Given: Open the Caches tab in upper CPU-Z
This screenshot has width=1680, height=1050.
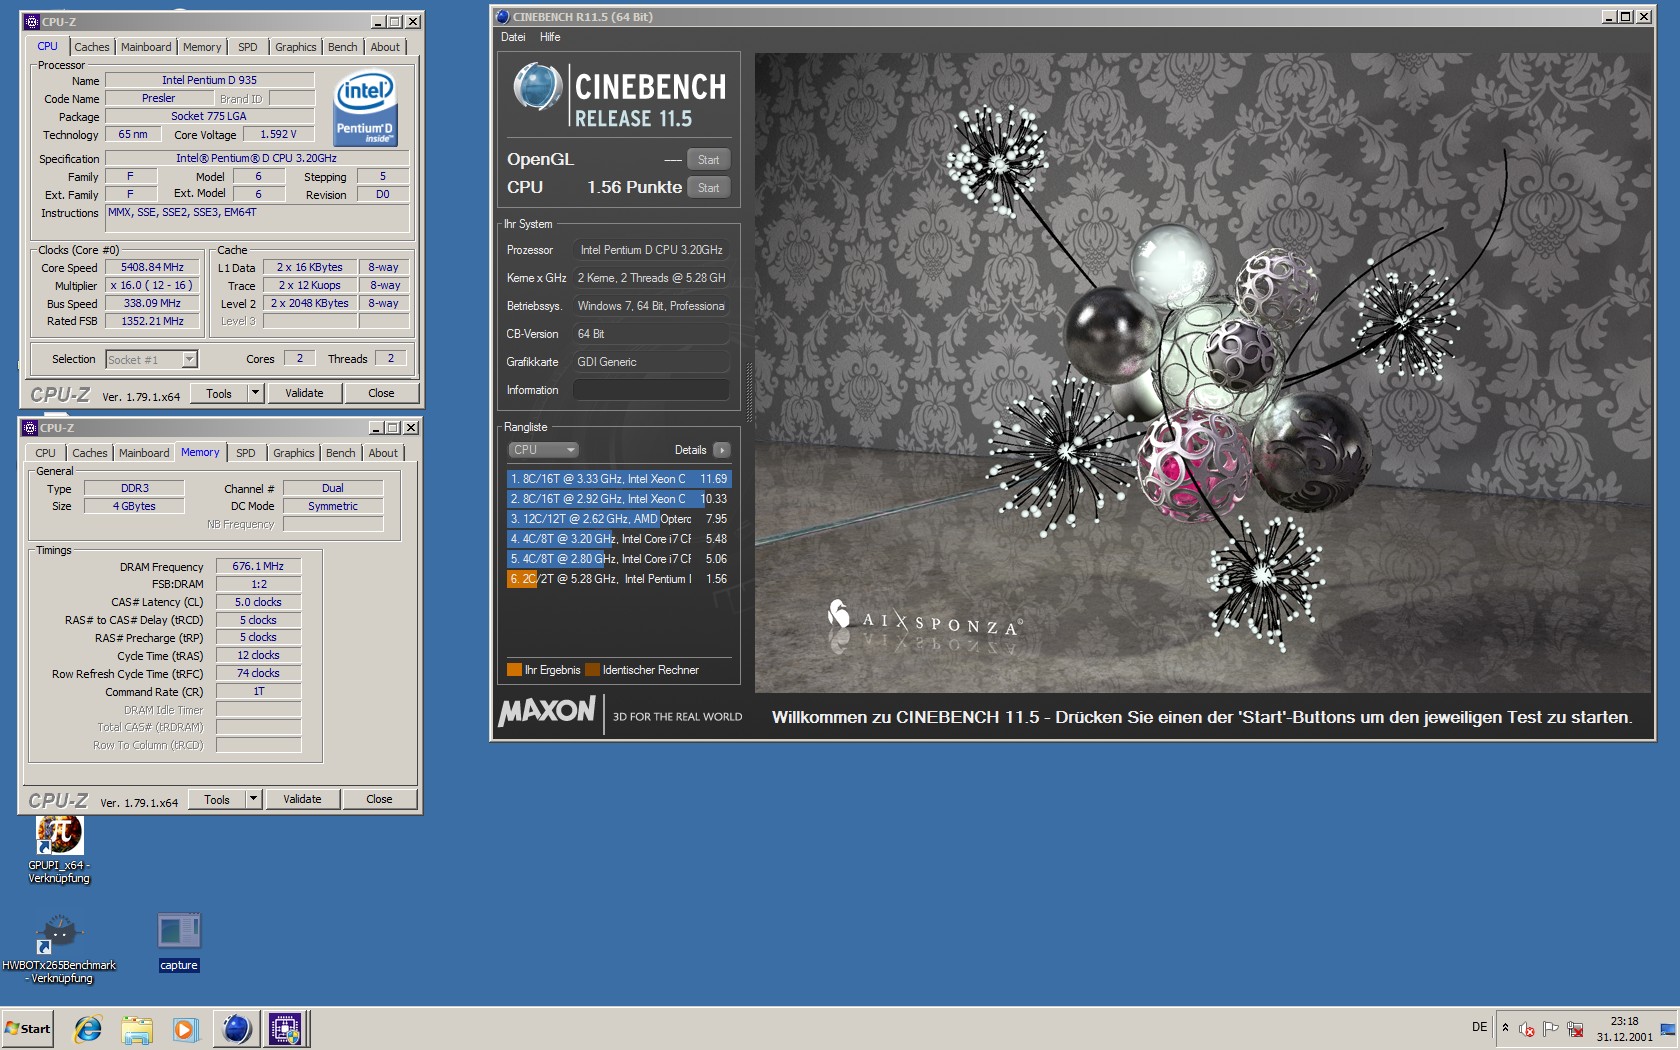Looking at the screenshot, I should 92,47.
